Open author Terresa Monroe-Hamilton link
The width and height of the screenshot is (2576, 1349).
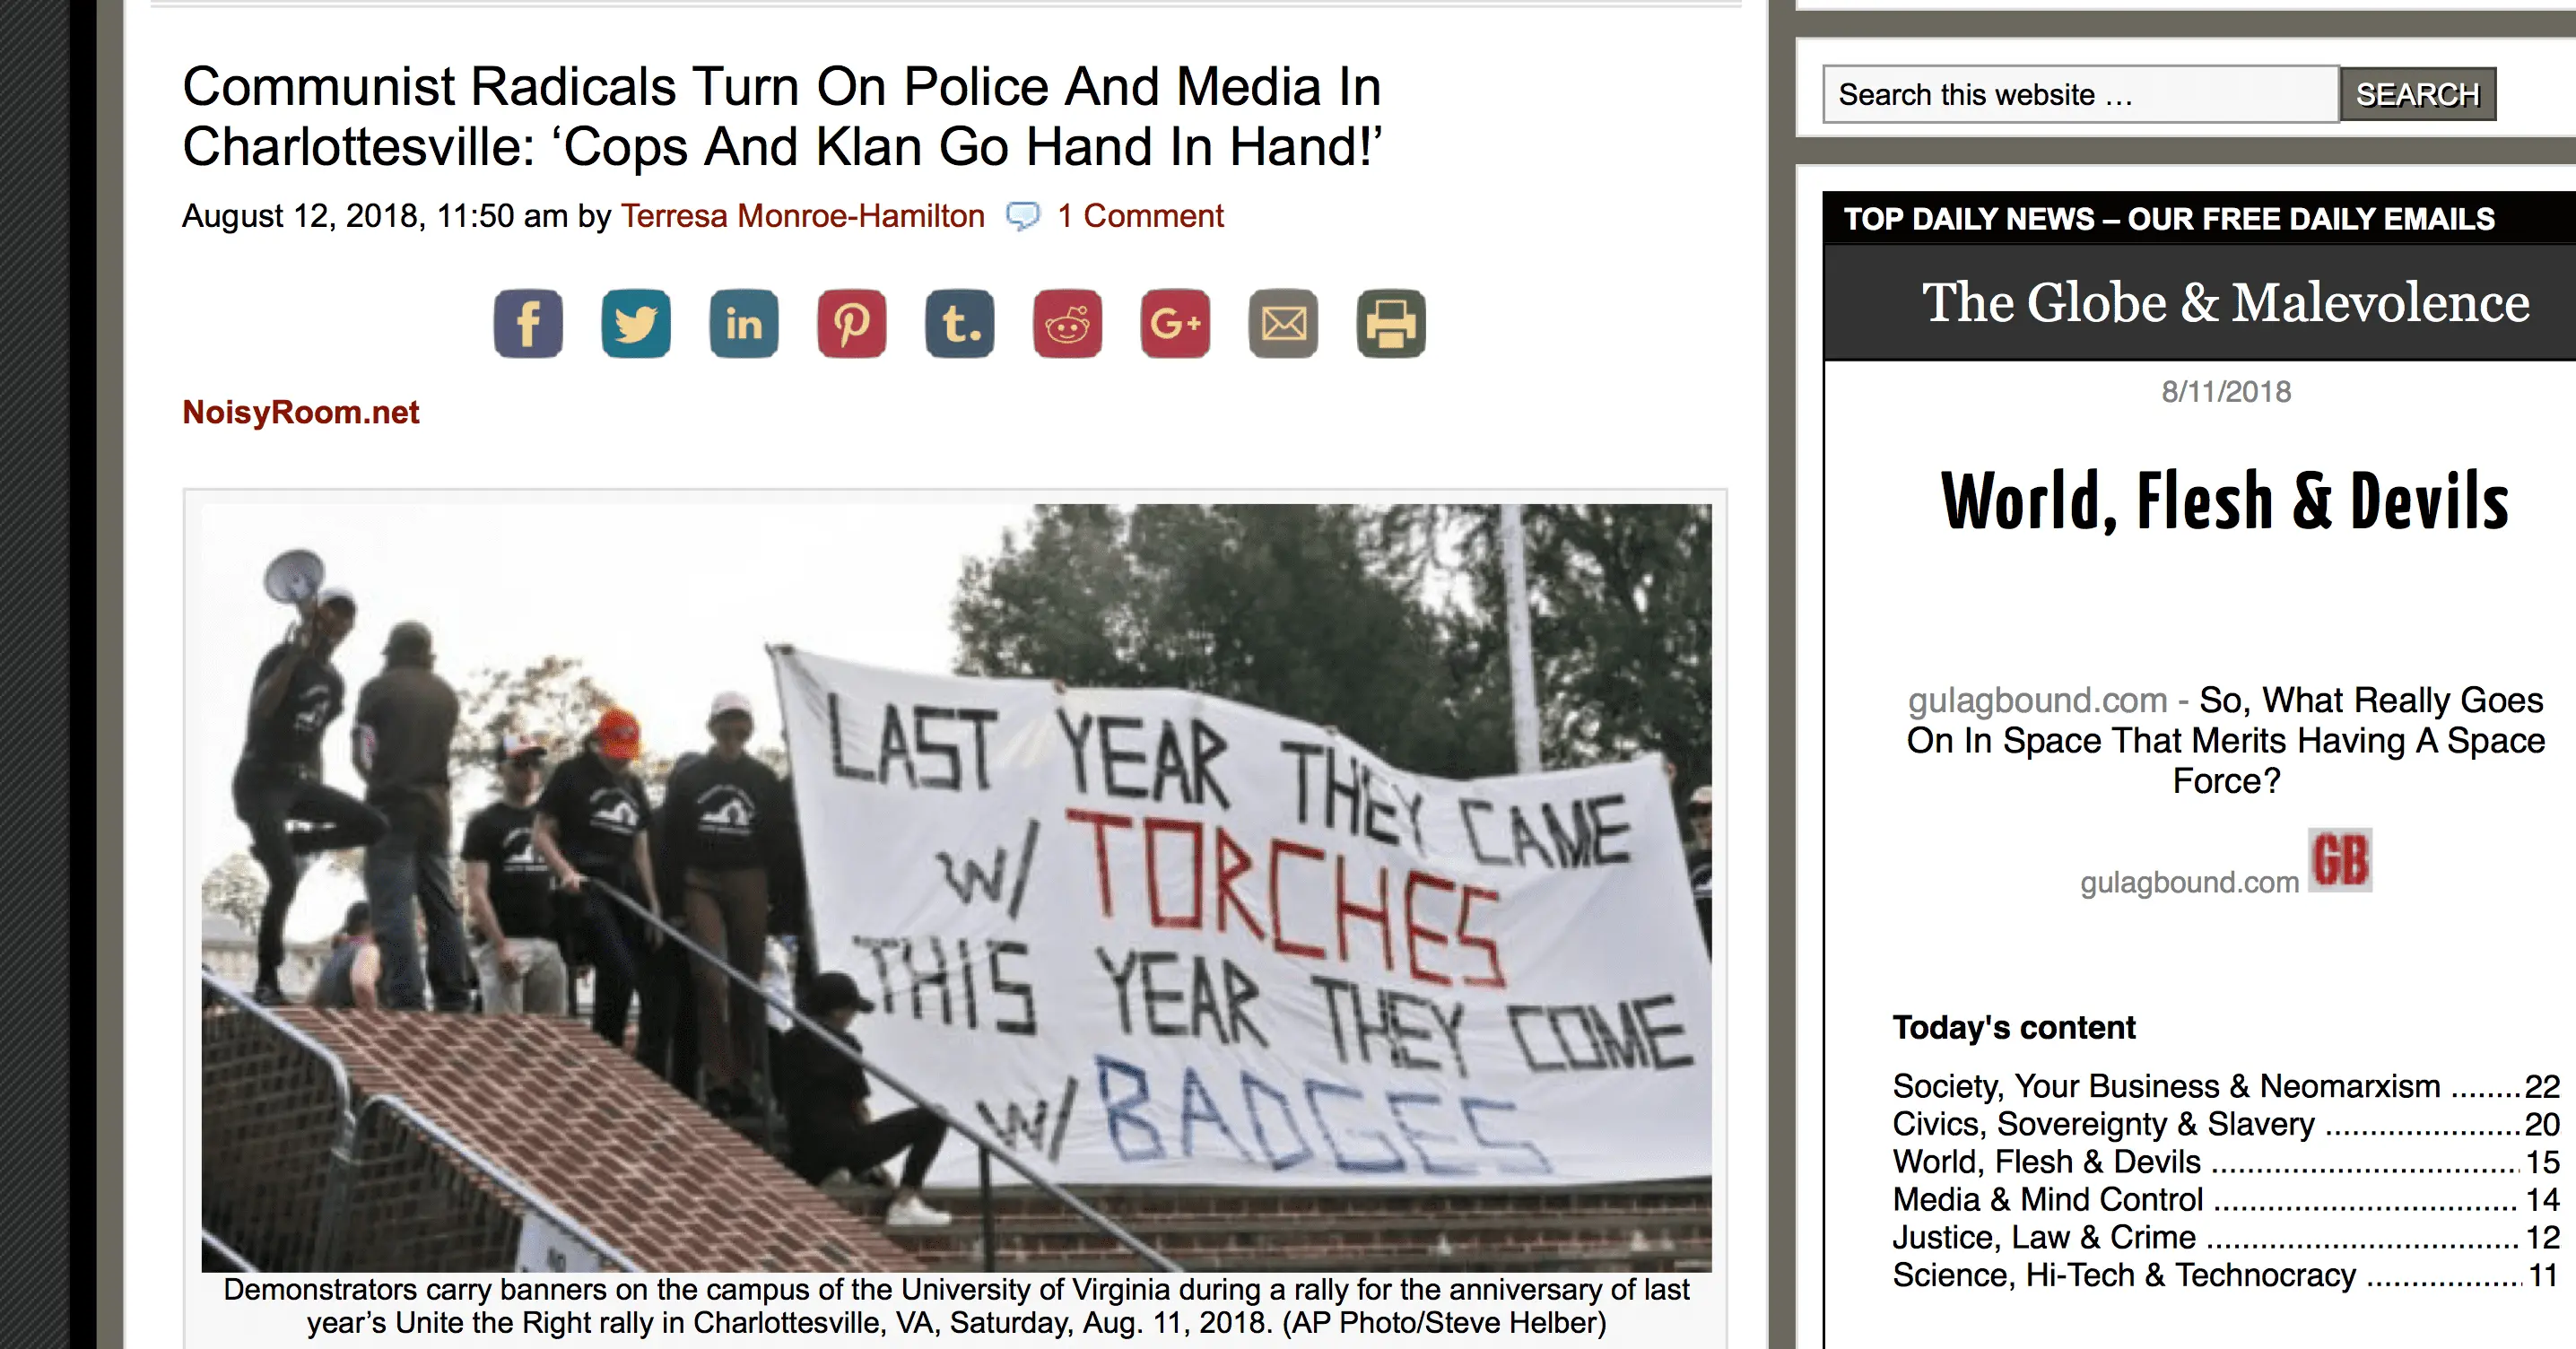[802, 216]
